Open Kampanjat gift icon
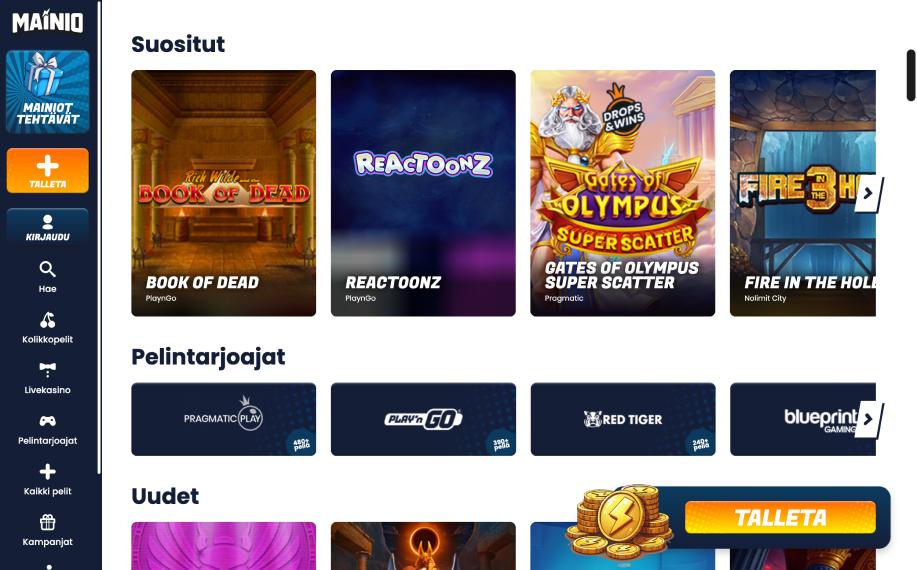 (47, 522)
